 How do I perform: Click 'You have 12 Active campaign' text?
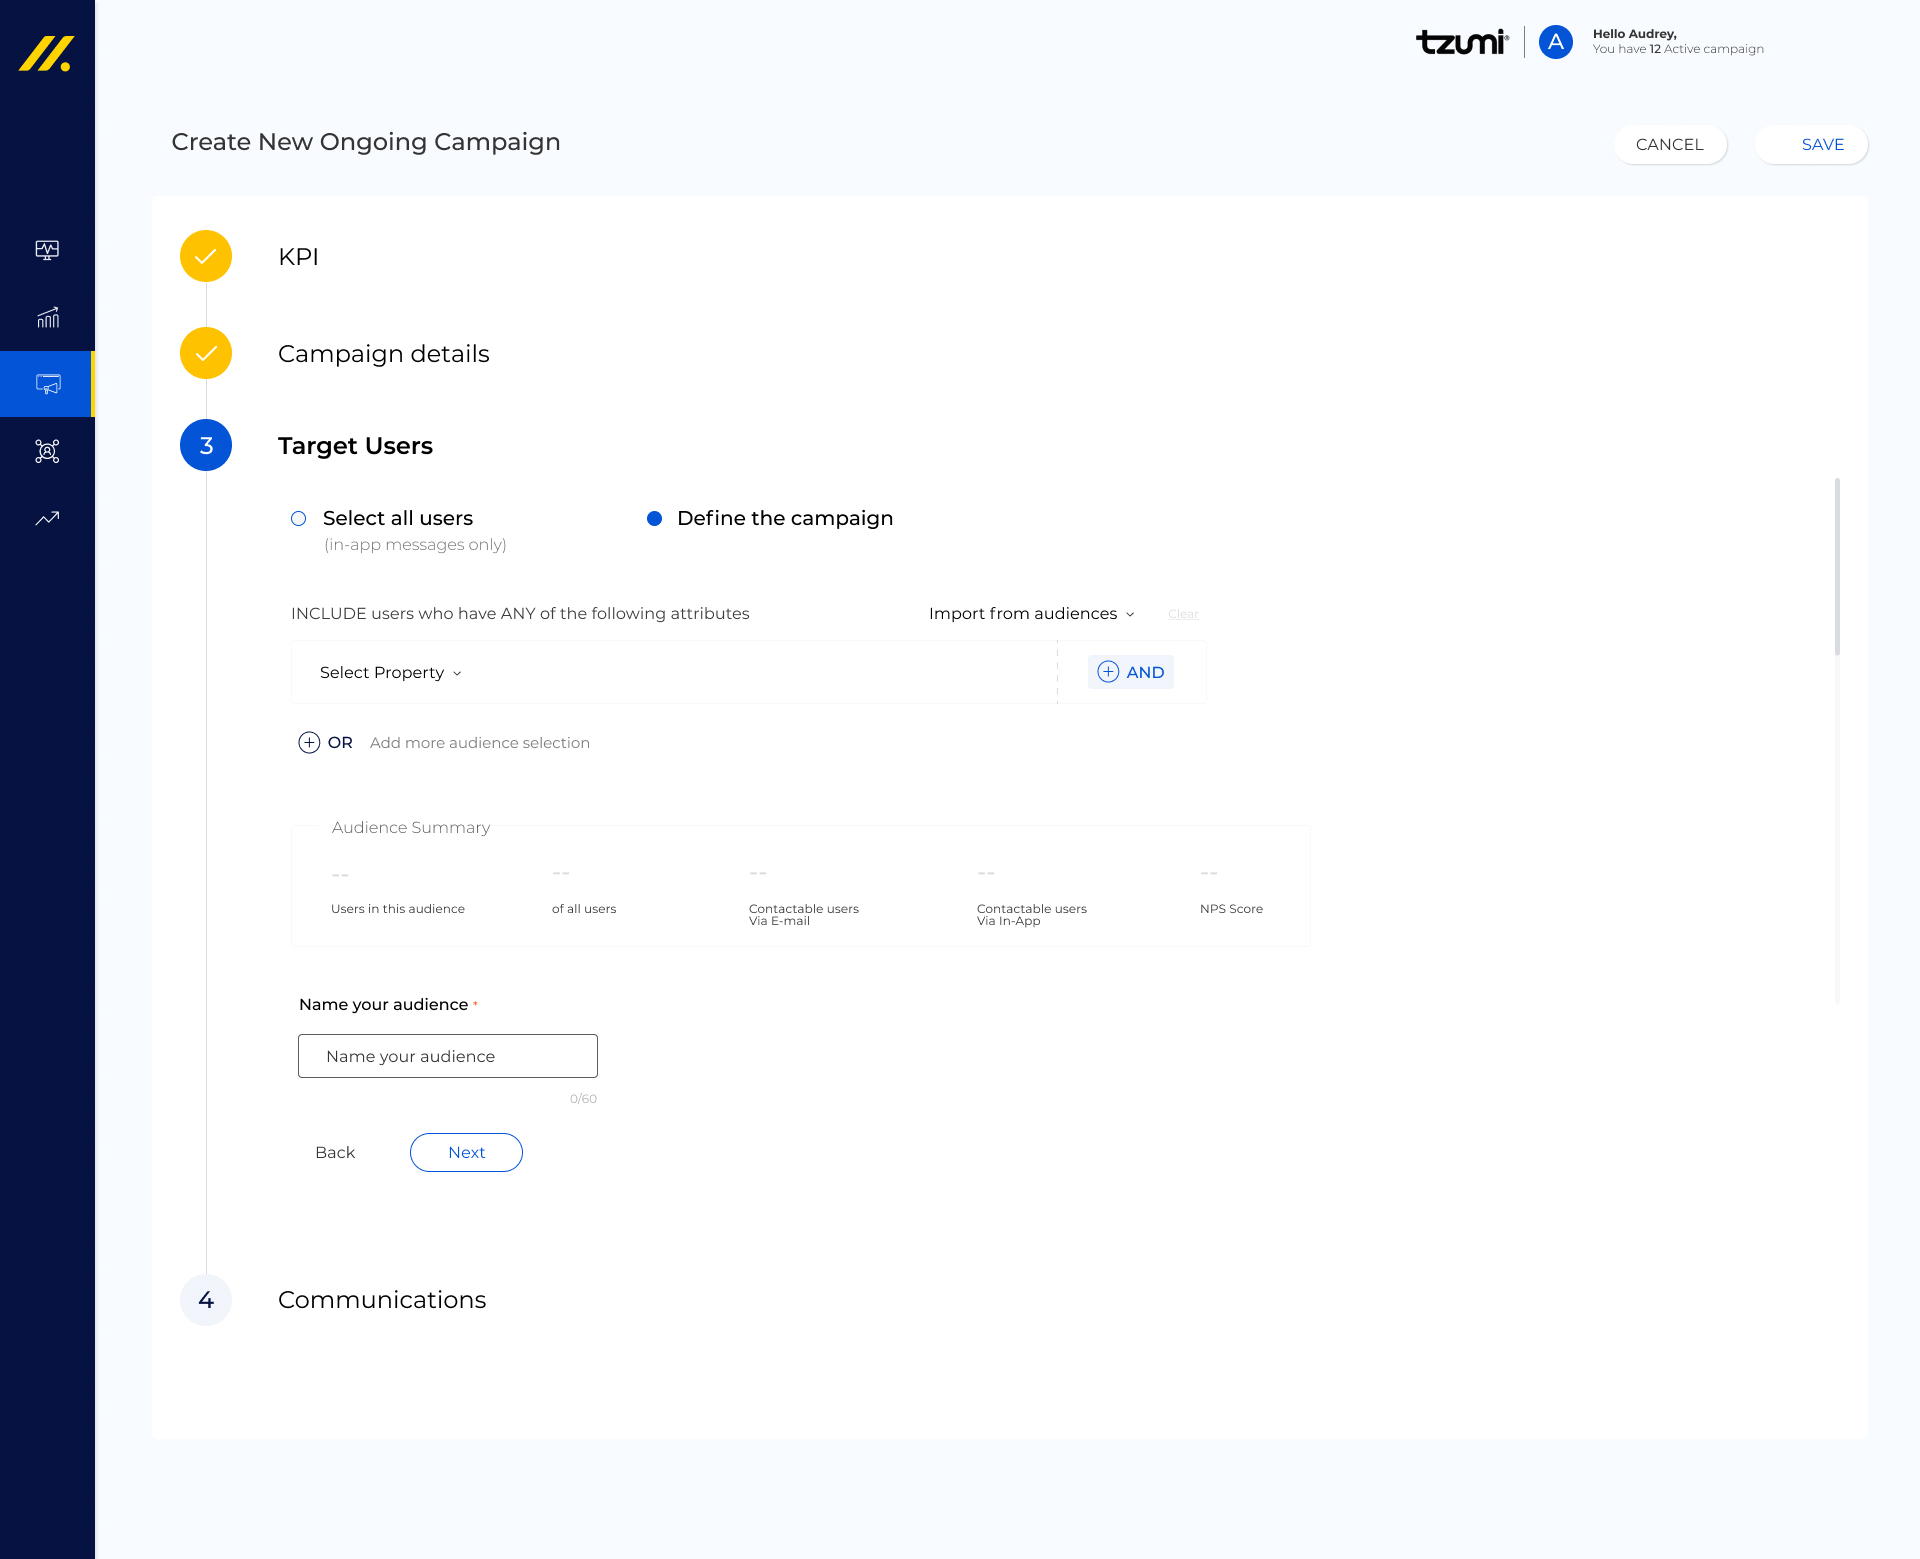tap(1678, 49)
